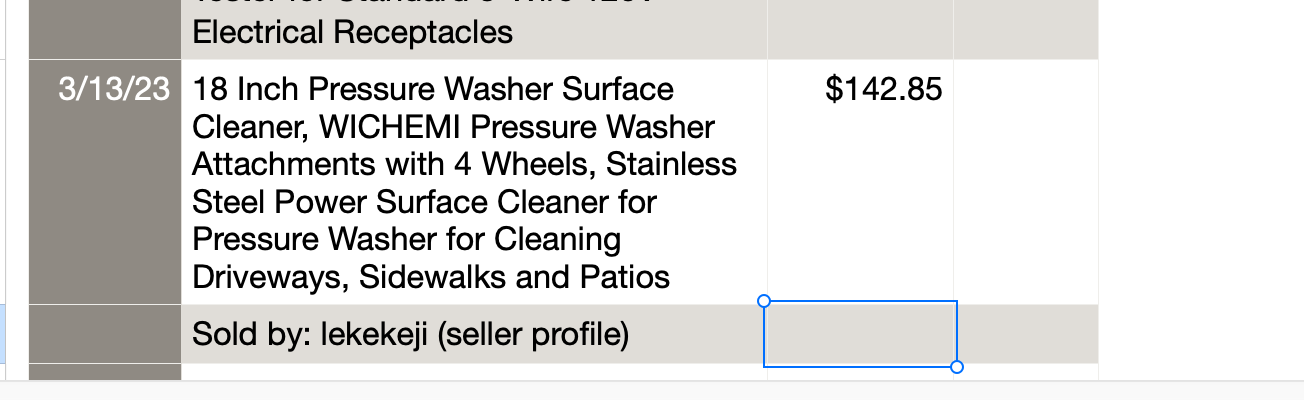Viewport: 1304px width, 400px height.
Task: Click the highlighted blue row header at left edge
Action: click(x=3, y=334)
